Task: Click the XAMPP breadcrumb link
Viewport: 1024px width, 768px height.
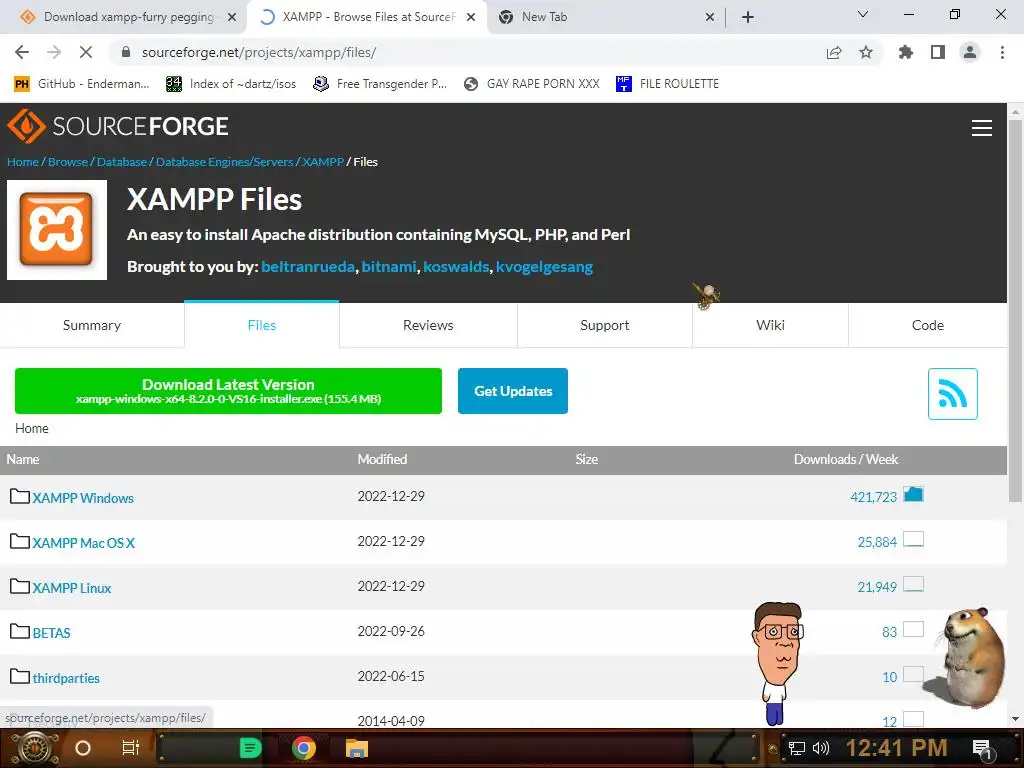Action: coord(323,161)
